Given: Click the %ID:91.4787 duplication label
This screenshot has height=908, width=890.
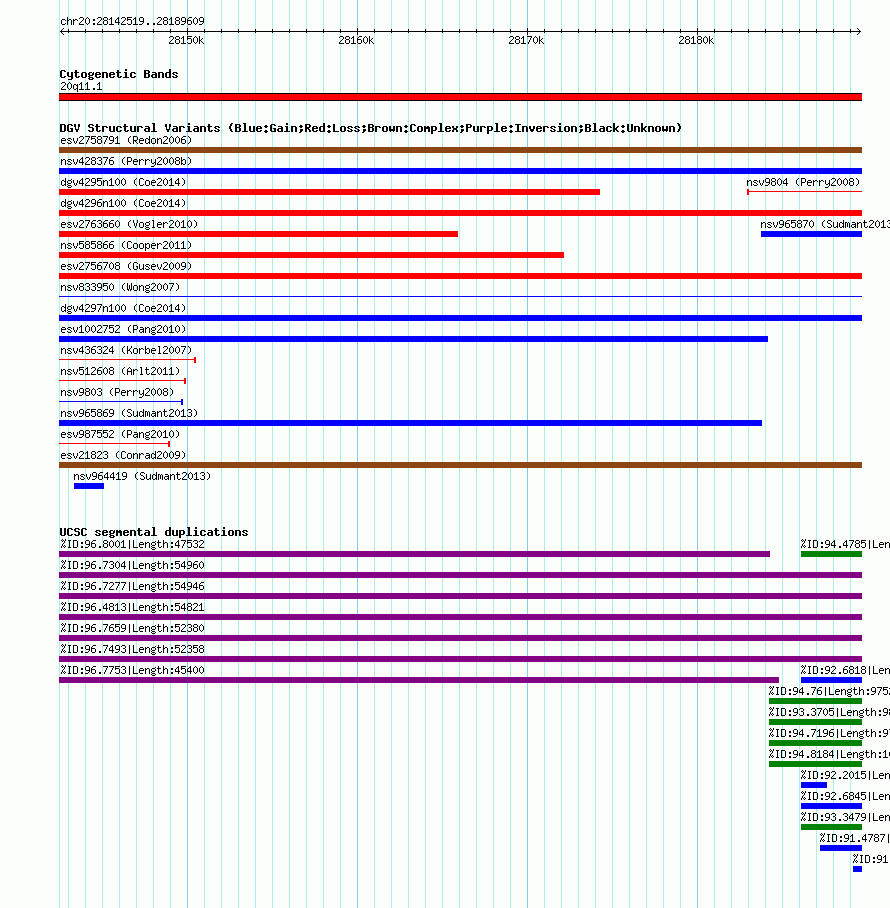Looking at the screenshot, I should 855,838.
